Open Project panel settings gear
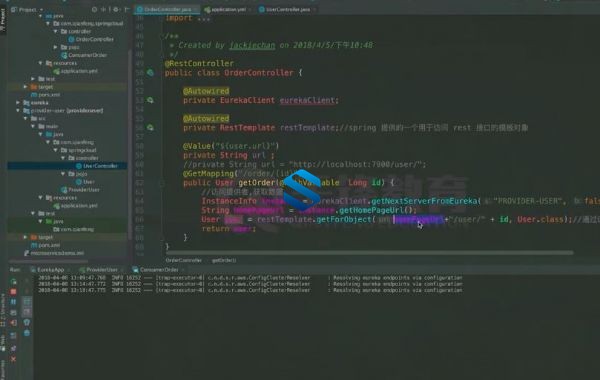Viewport: 600px width, 380px height. coord(116,10)
